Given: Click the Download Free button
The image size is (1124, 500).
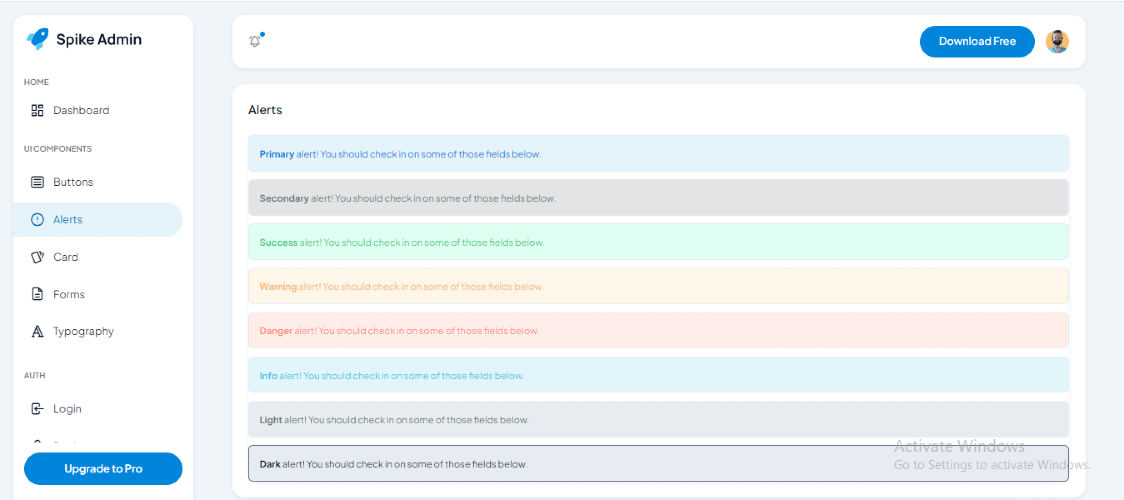Looking at the screenshot, I should 977,42.
